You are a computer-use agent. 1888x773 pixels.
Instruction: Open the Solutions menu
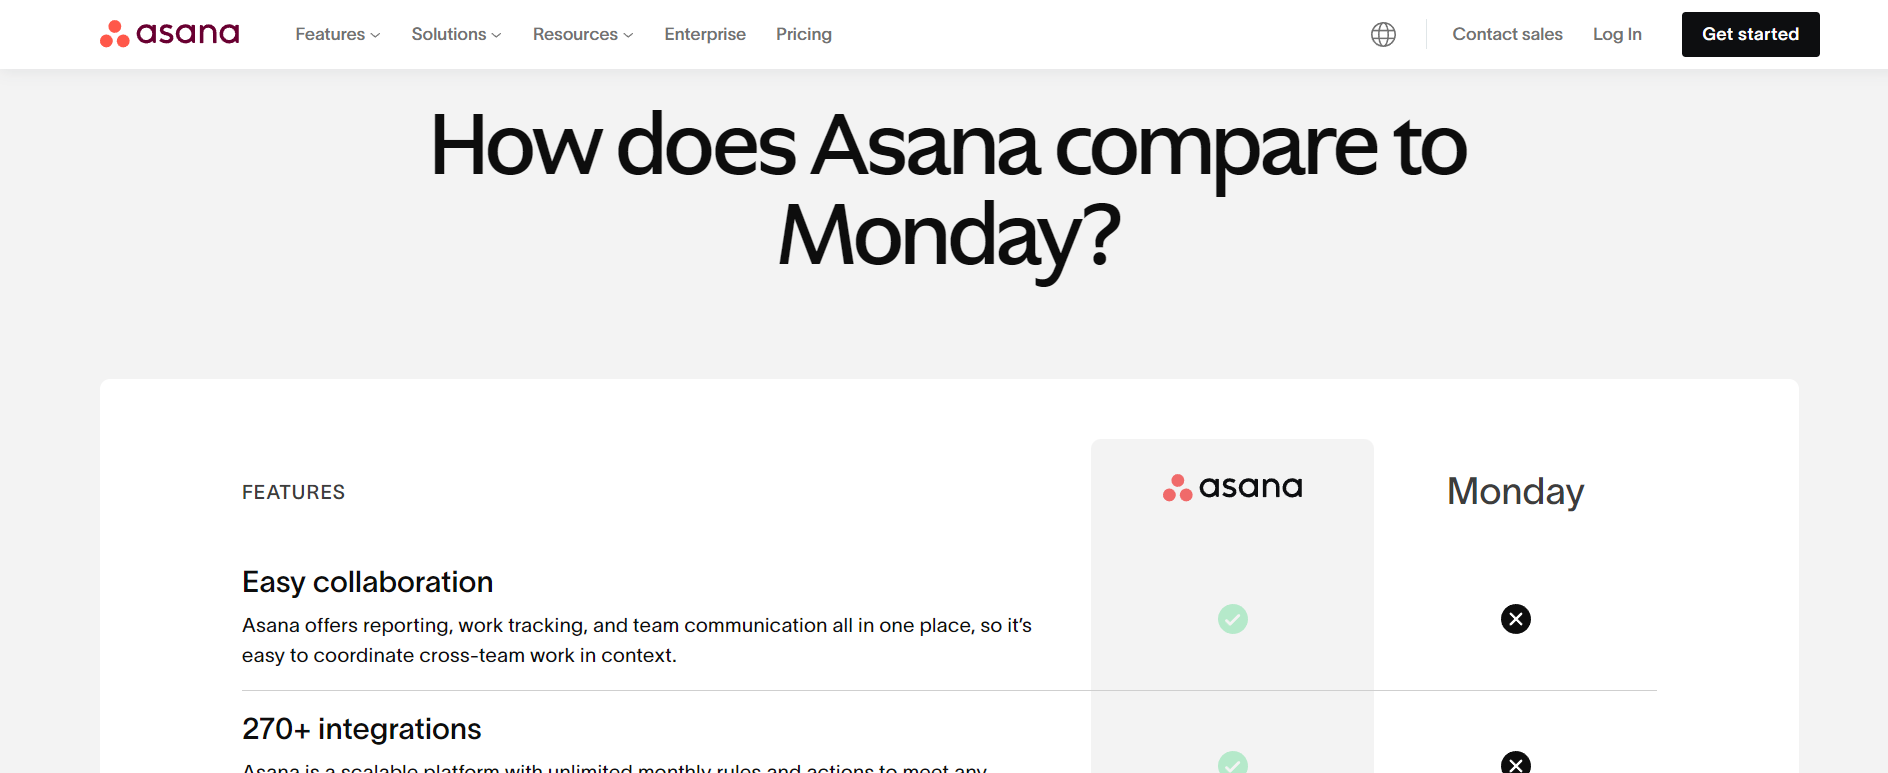click(456, 33)
